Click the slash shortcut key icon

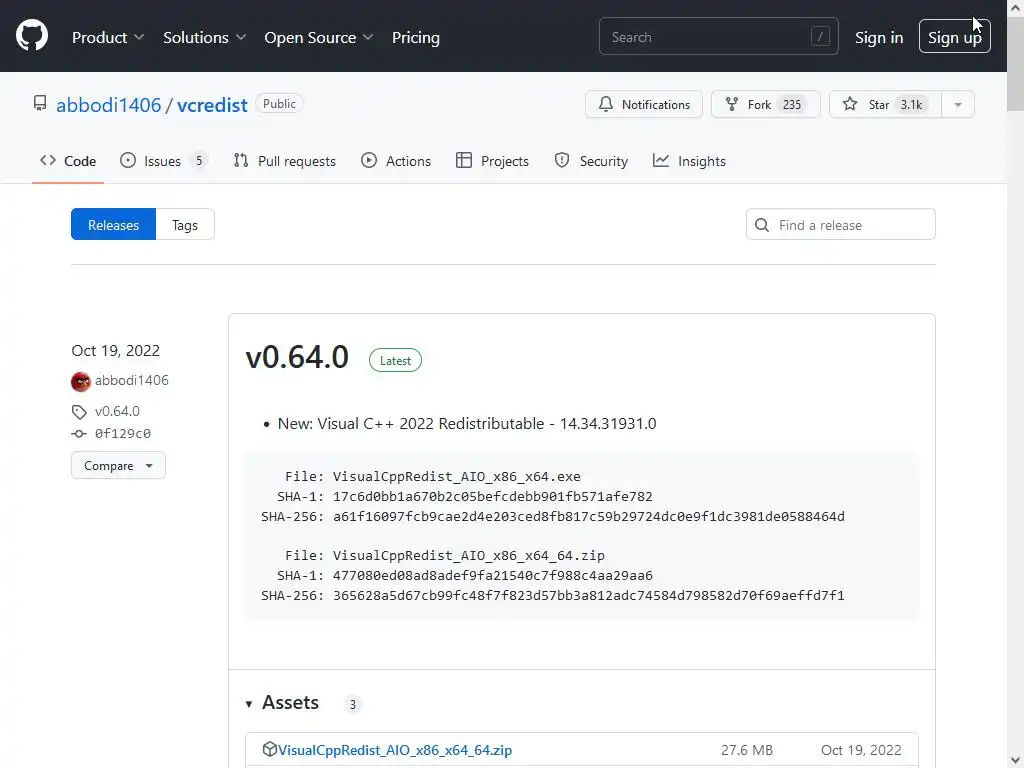(x=820, y=37)
